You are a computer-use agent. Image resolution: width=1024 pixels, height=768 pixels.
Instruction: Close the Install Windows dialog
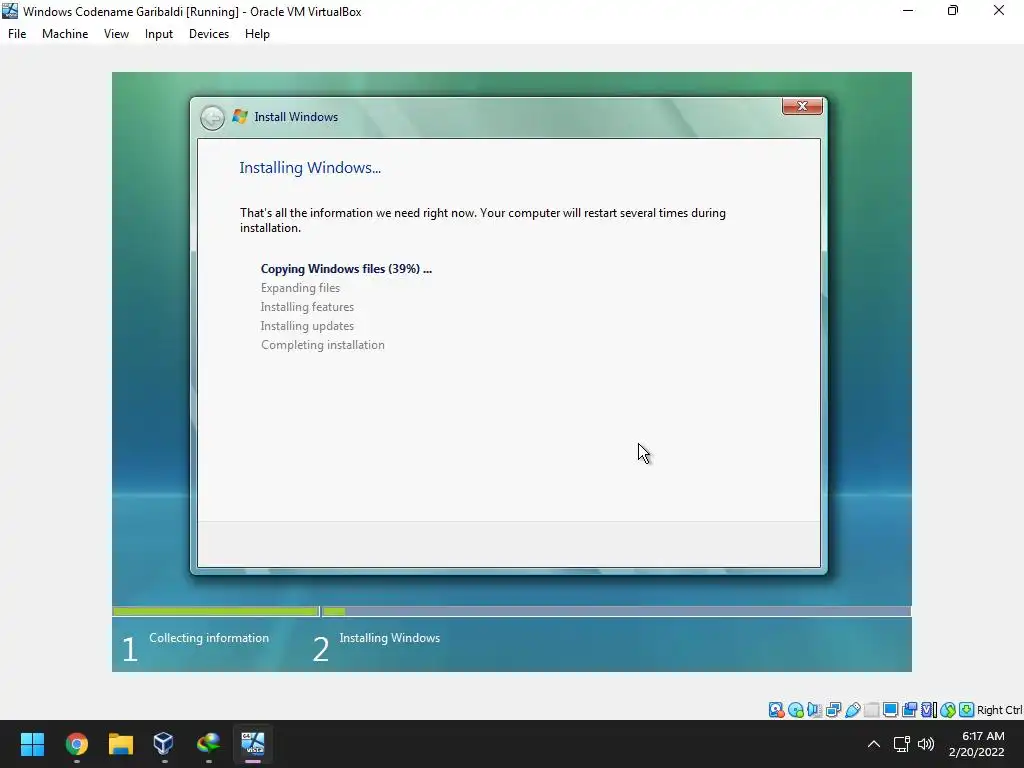[802, 106]
